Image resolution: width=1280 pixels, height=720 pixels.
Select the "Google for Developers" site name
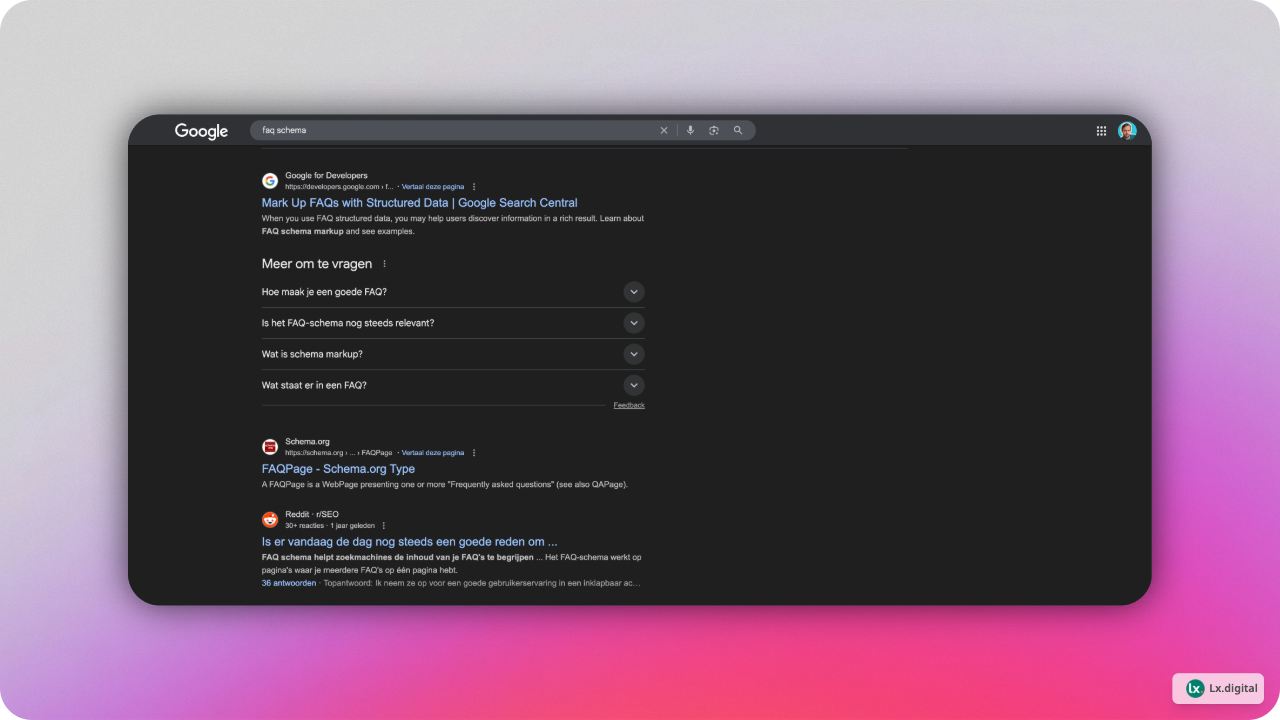(326, 176)
